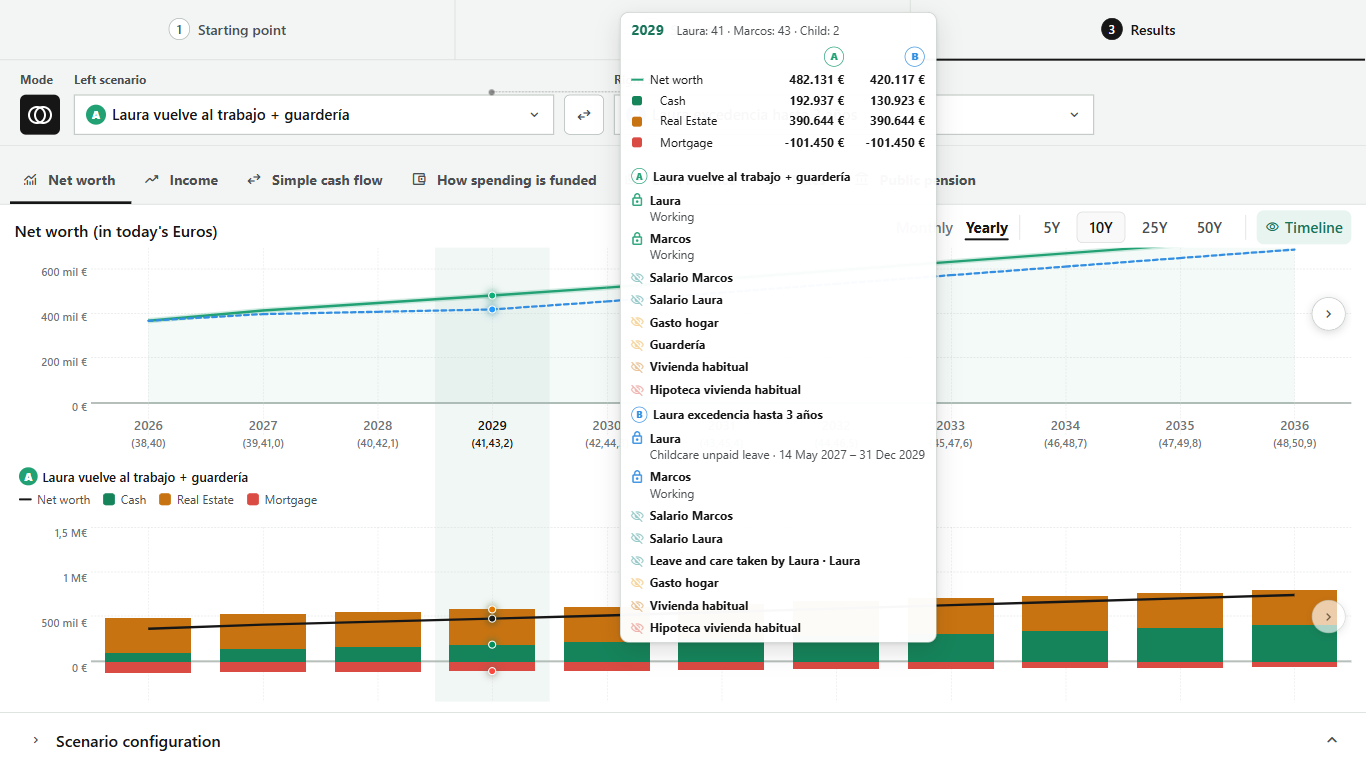Screen dimensions: 1366x768
Task: Click the blue scenario B data point at 2029
Action: click(x=492, y=309)
